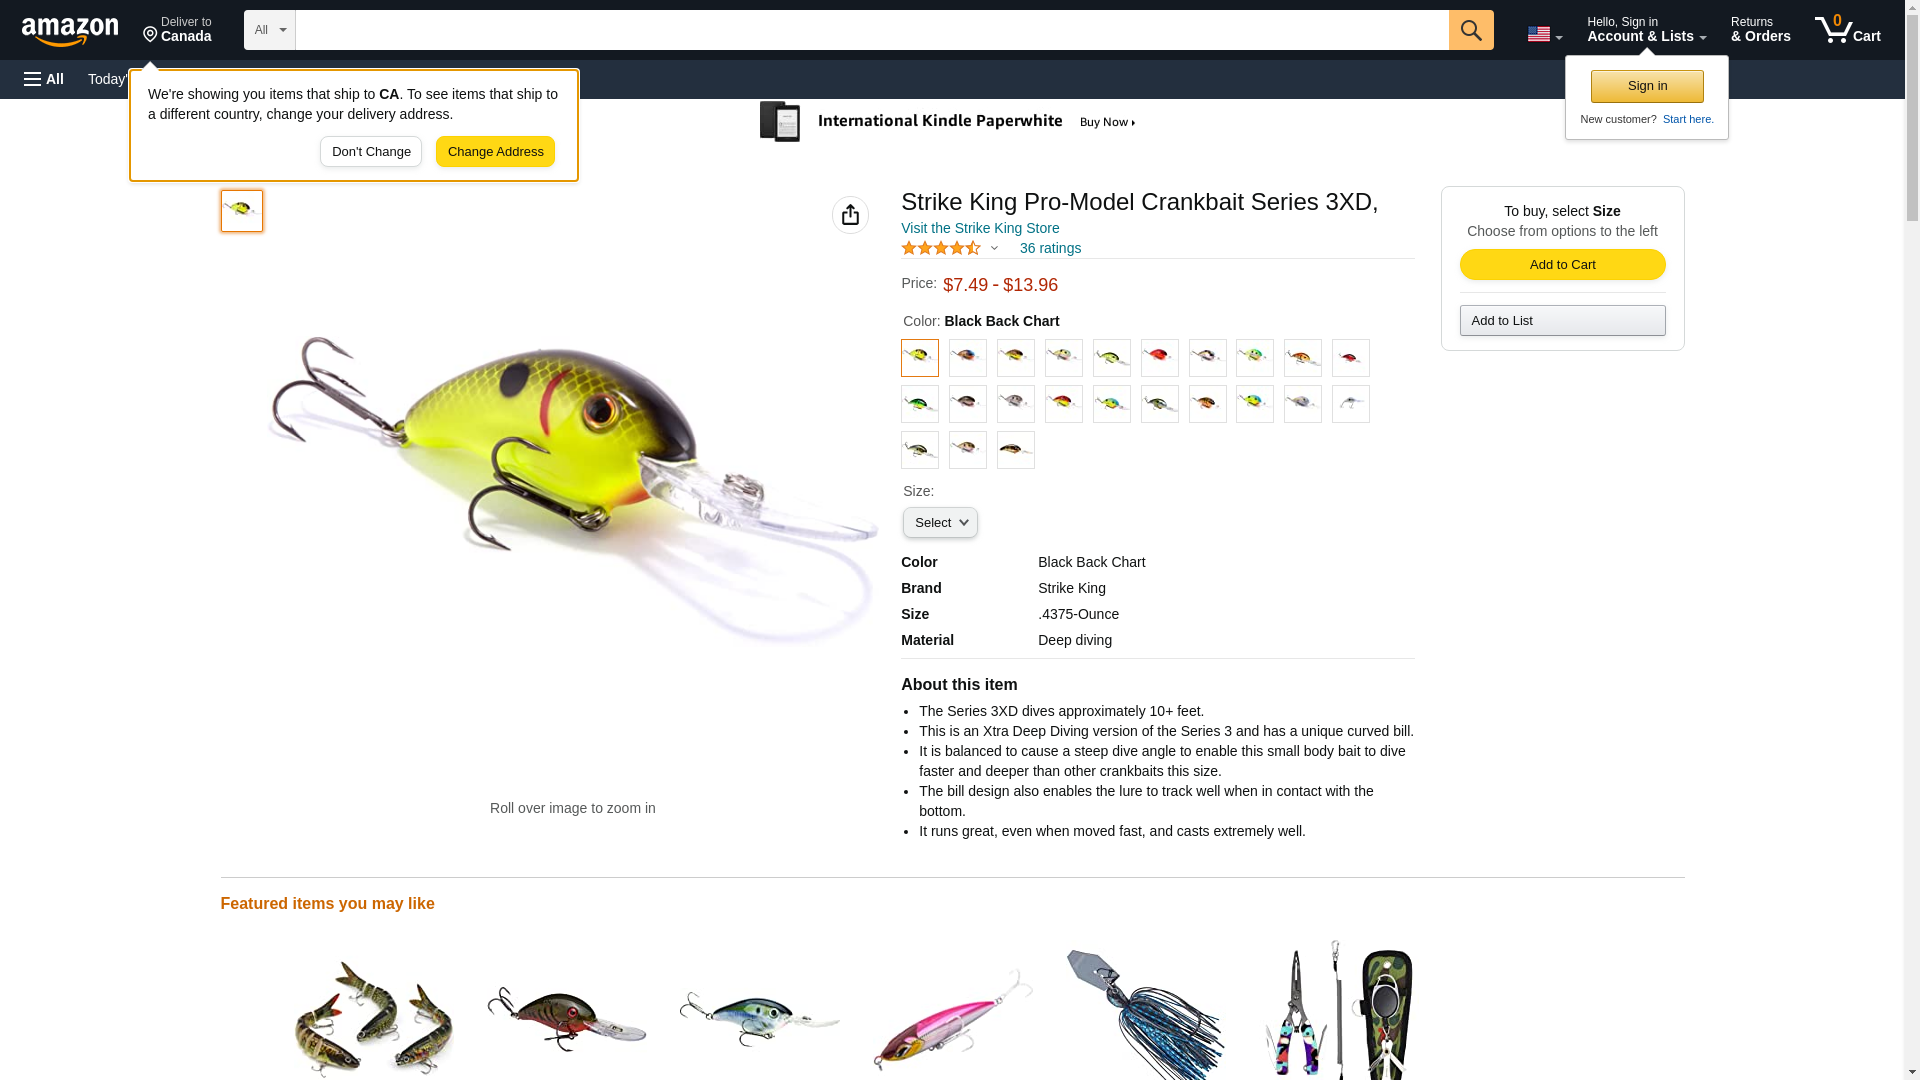Pick the white lure swatch ending second row
1920x1080 pixels.
[1350, 404]
